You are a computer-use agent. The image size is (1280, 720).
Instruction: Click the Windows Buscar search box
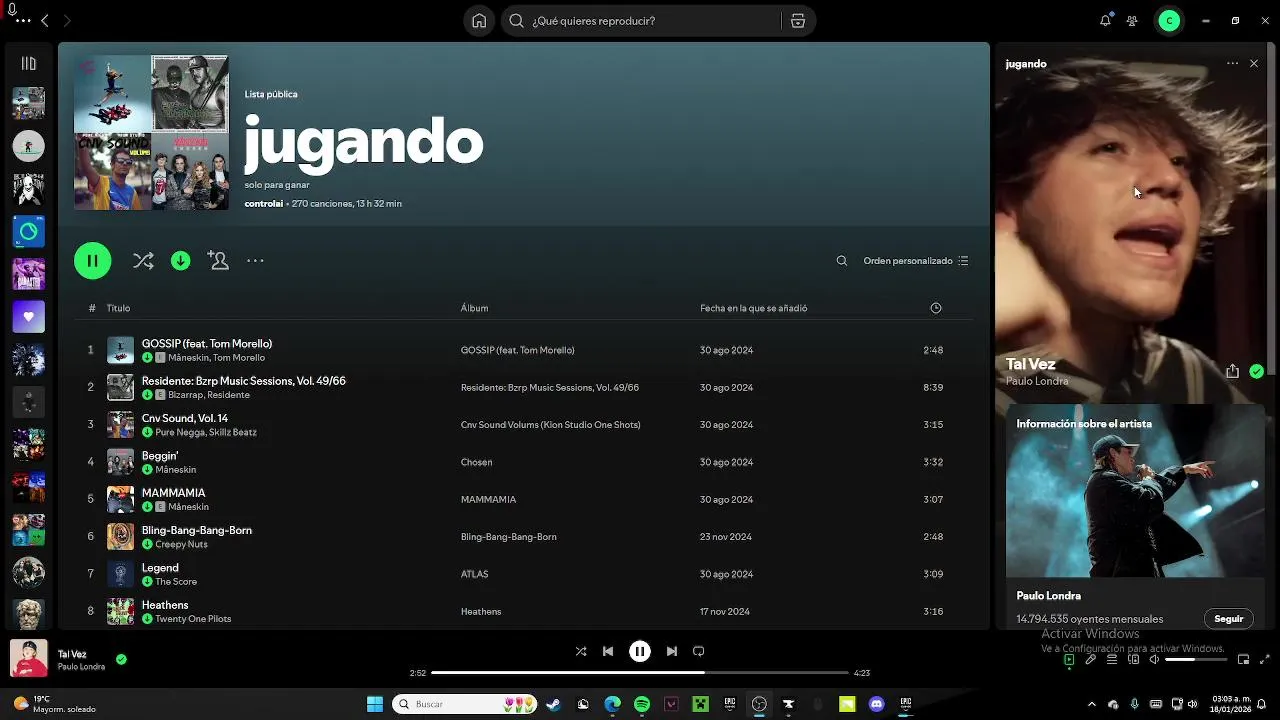(x=465, y=704)
